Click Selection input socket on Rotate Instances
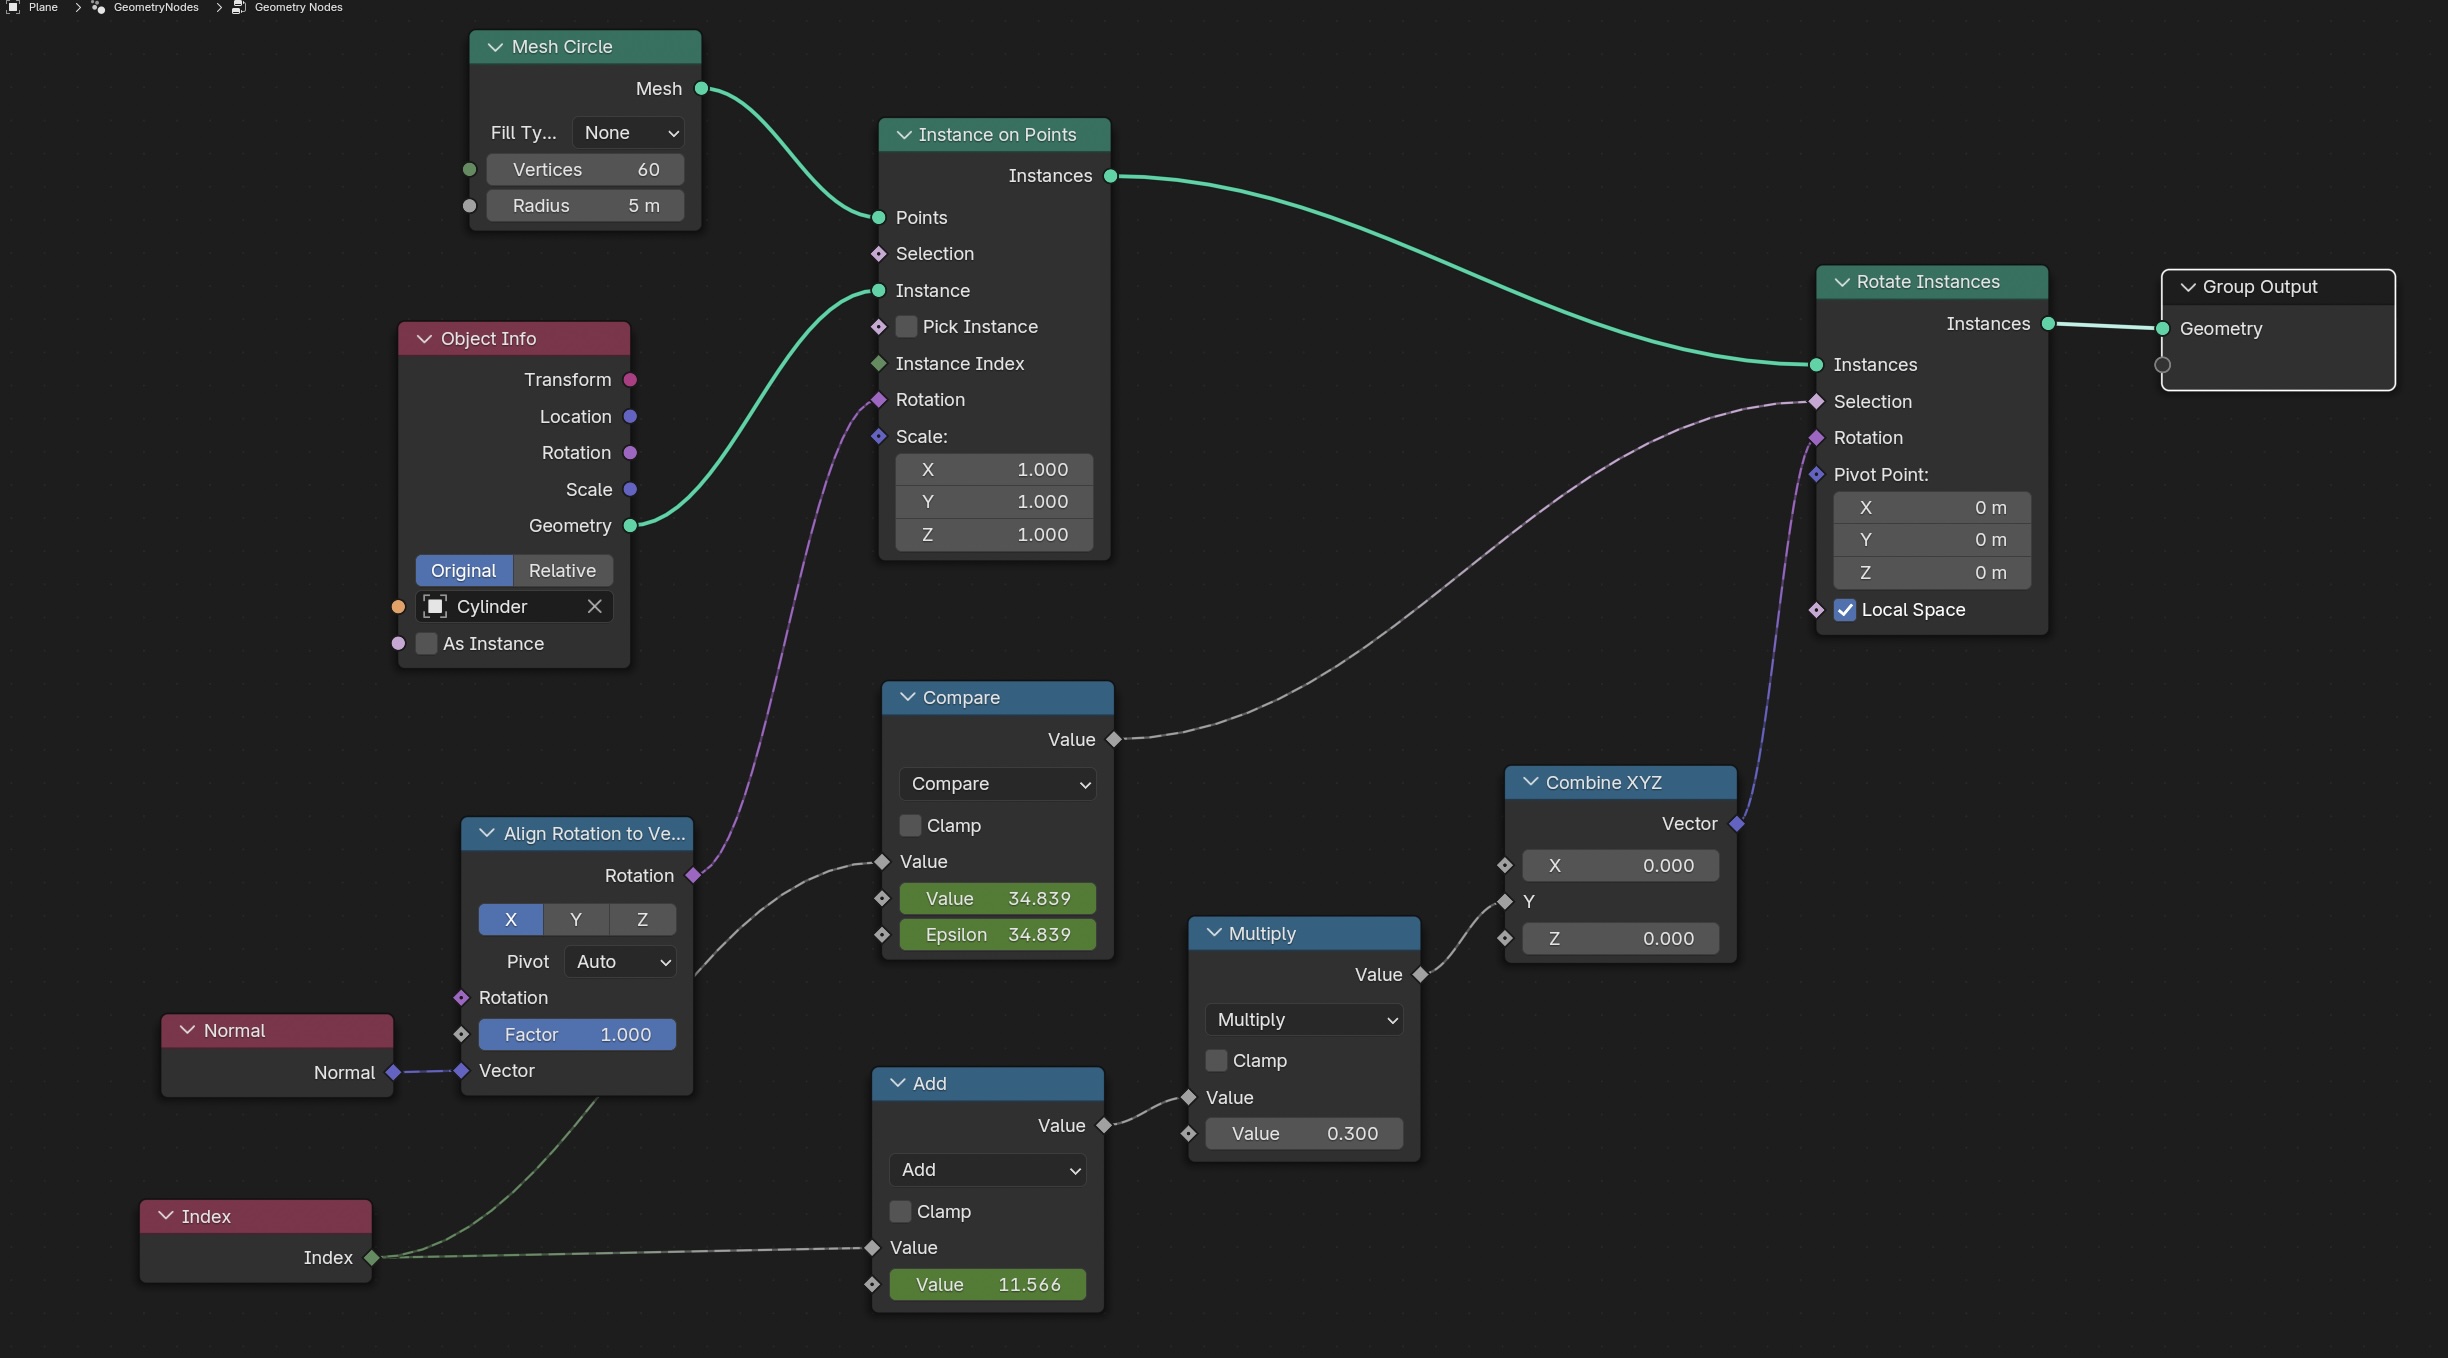The image size is (2448, 1358). [1817, 402]
